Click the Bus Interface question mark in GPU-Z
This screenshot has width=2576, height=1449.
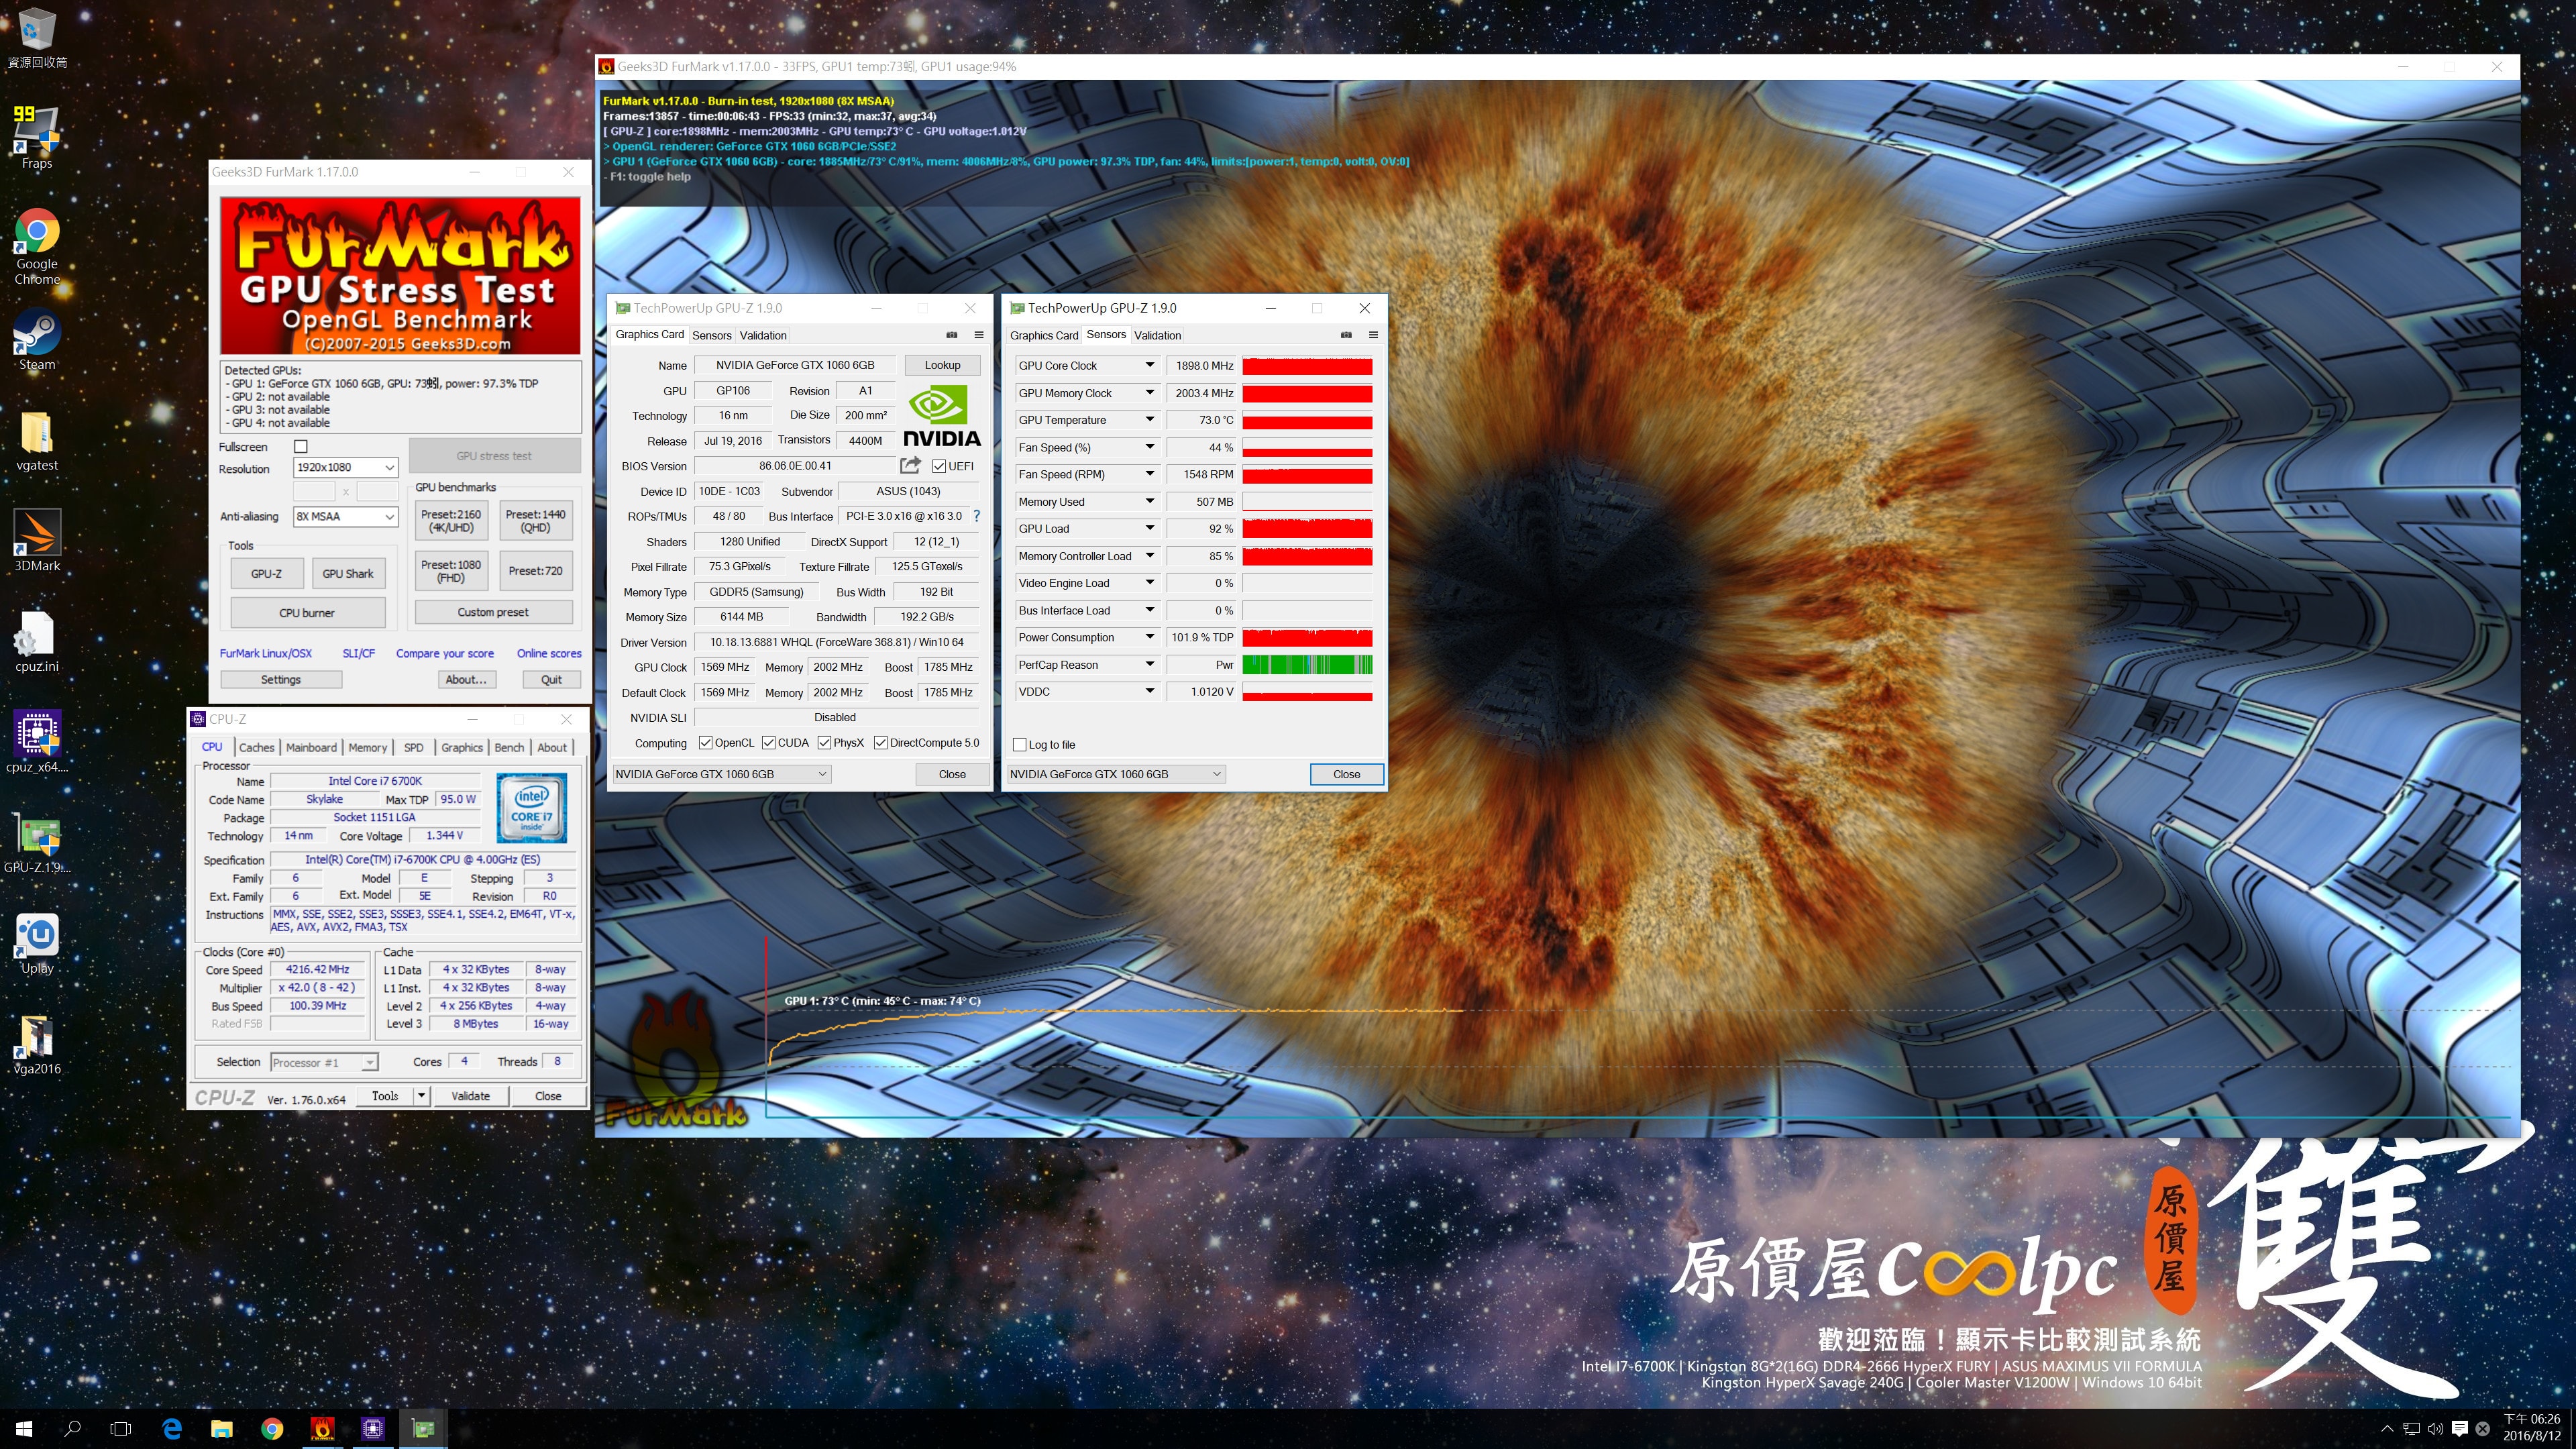977,516
